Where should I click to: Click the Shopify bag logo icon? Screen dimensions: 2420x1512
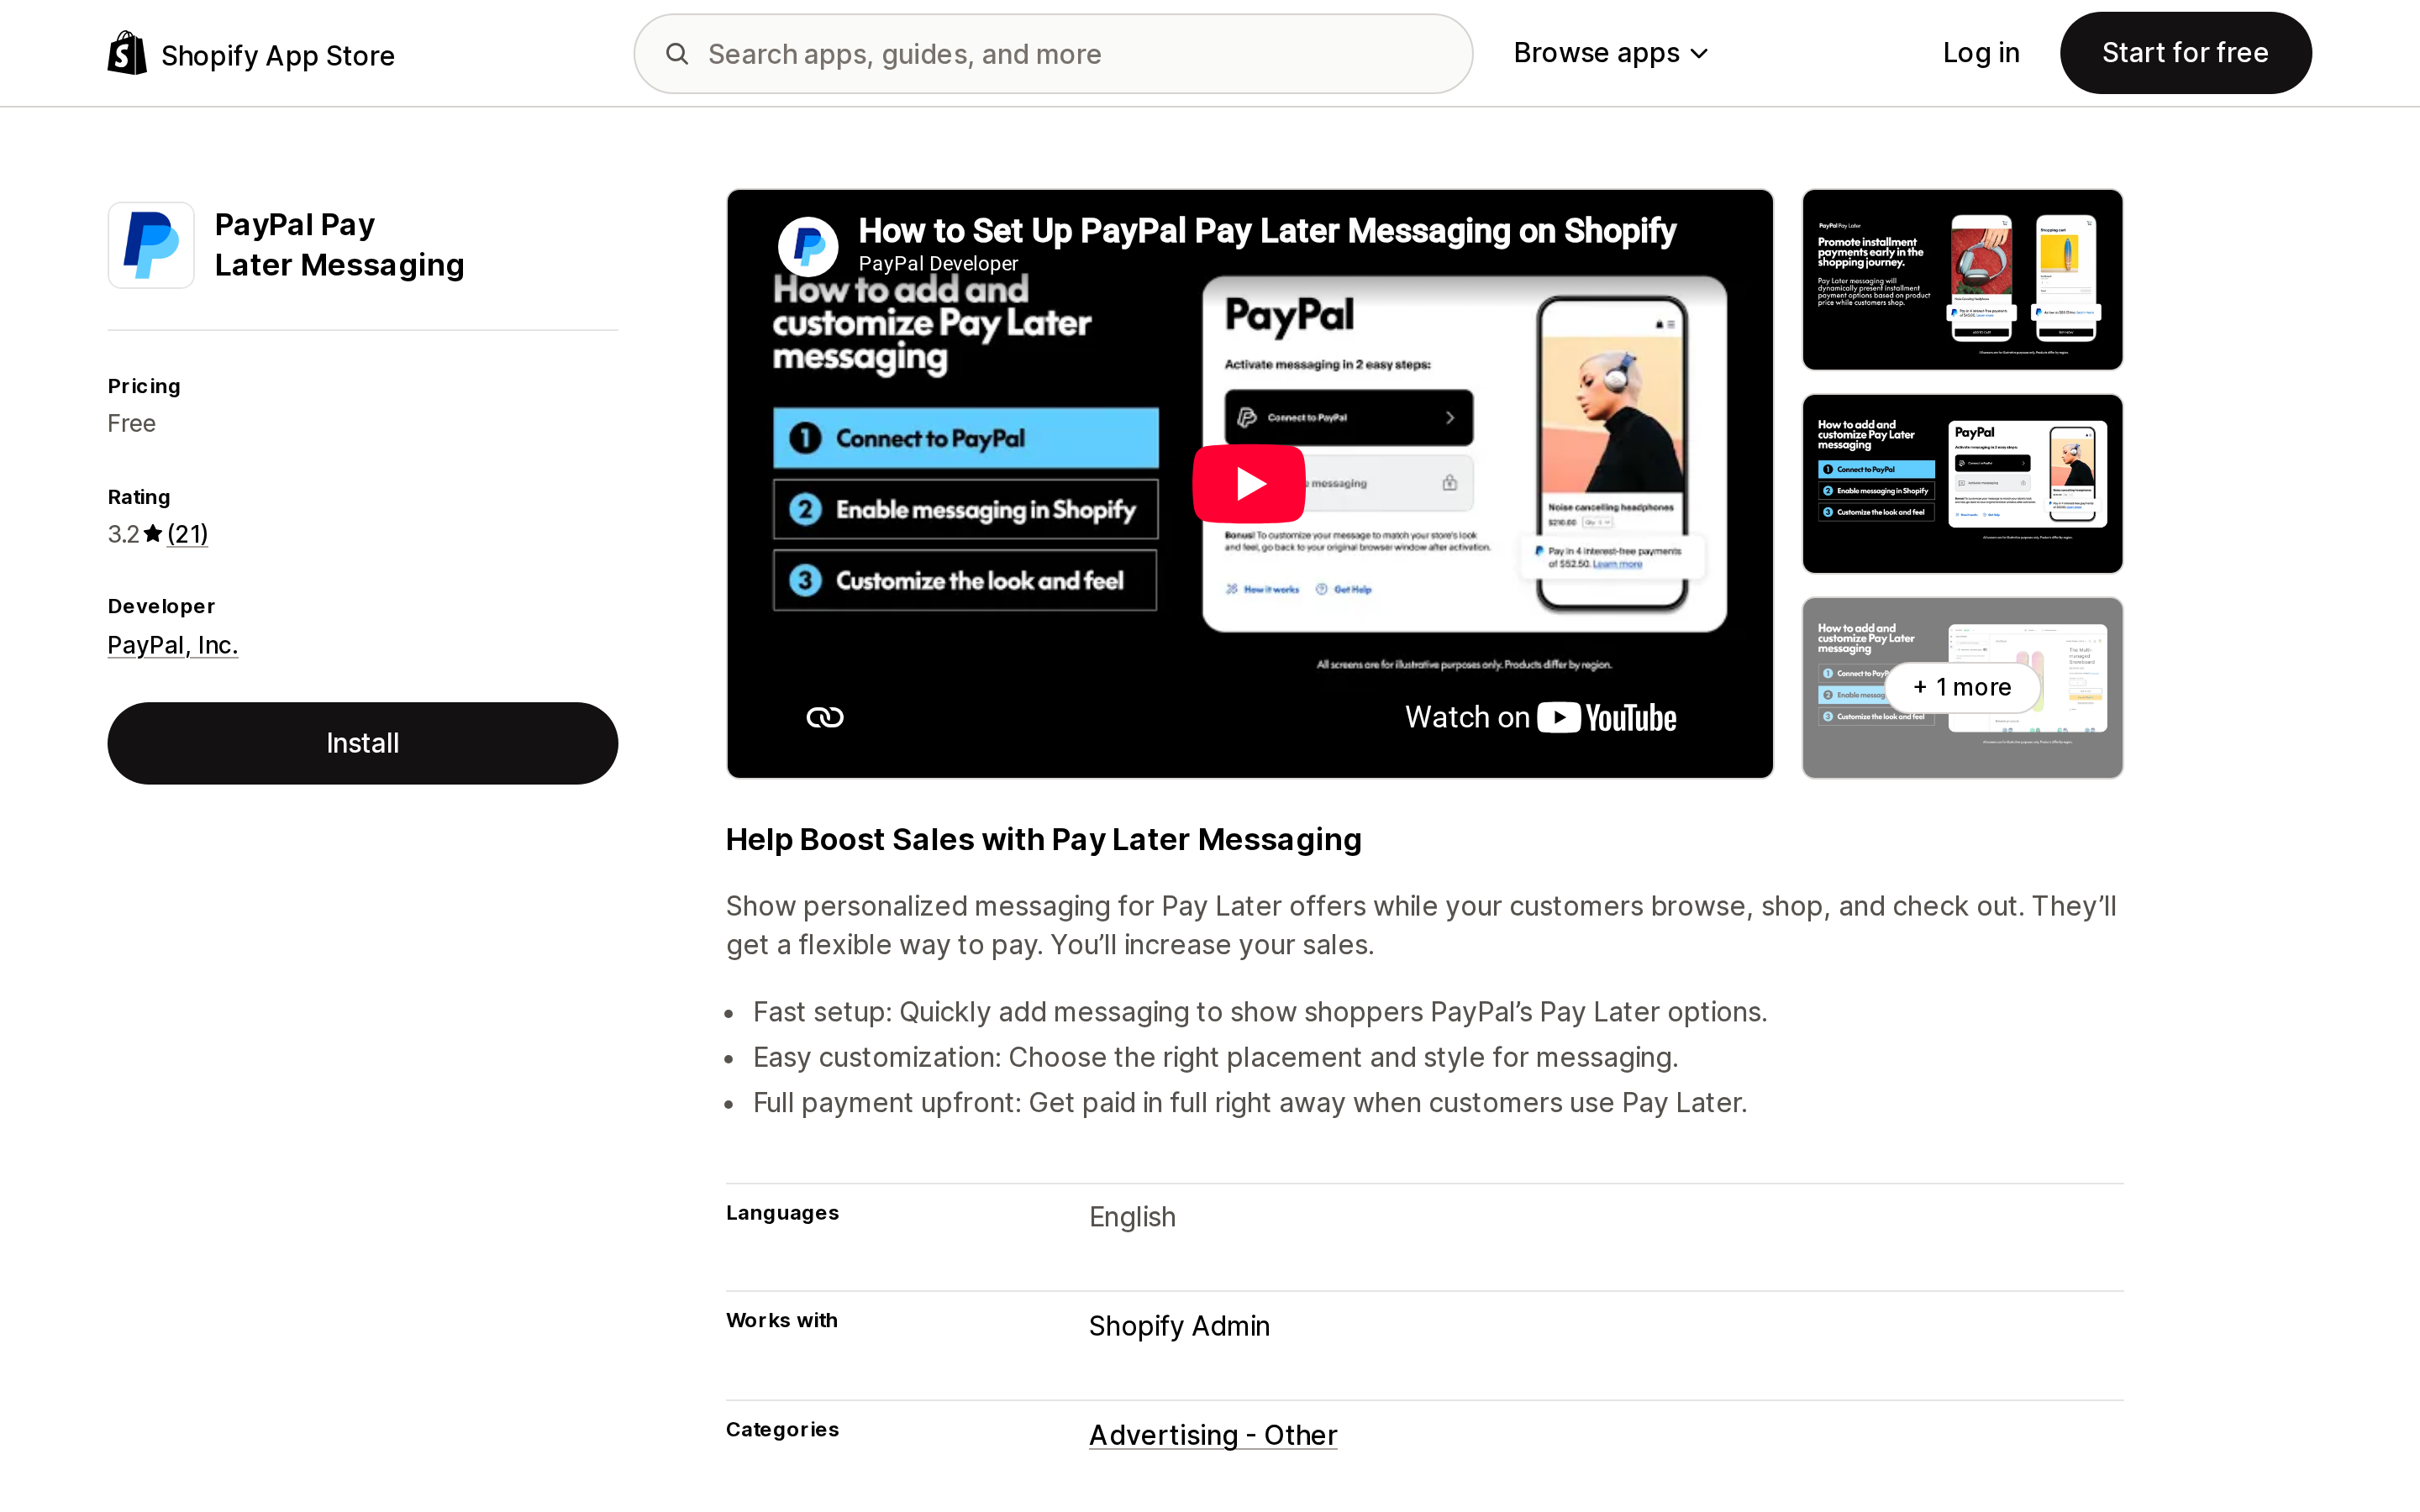click(x=127, y=53)
